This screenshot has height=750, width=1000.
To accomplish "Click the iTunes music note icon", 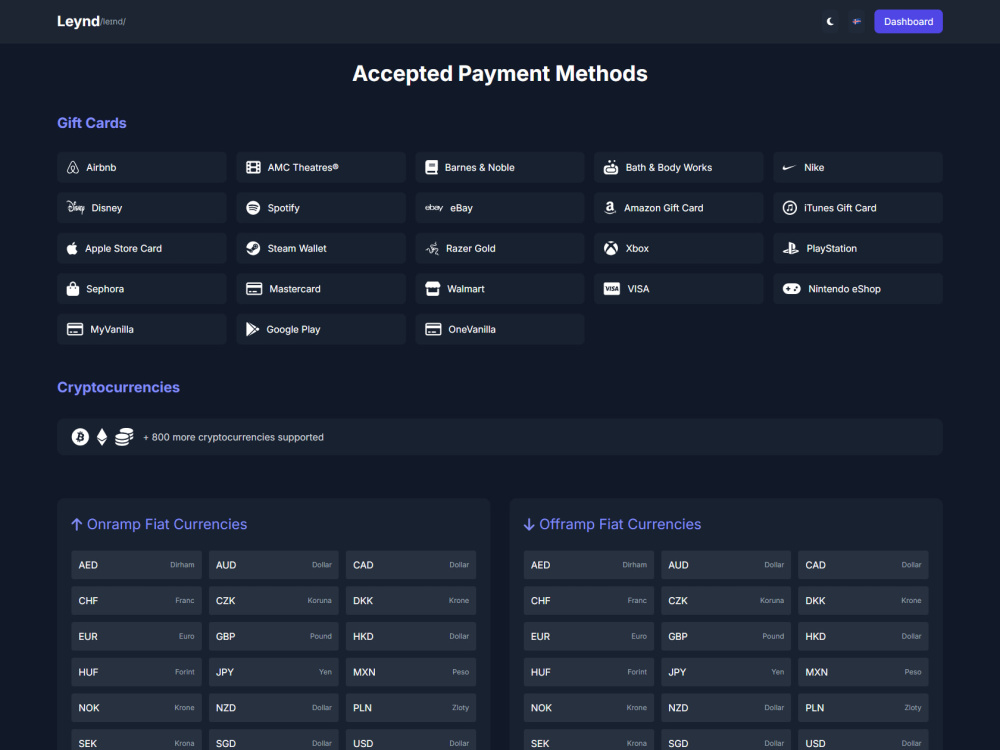I will tap(790, 208).
